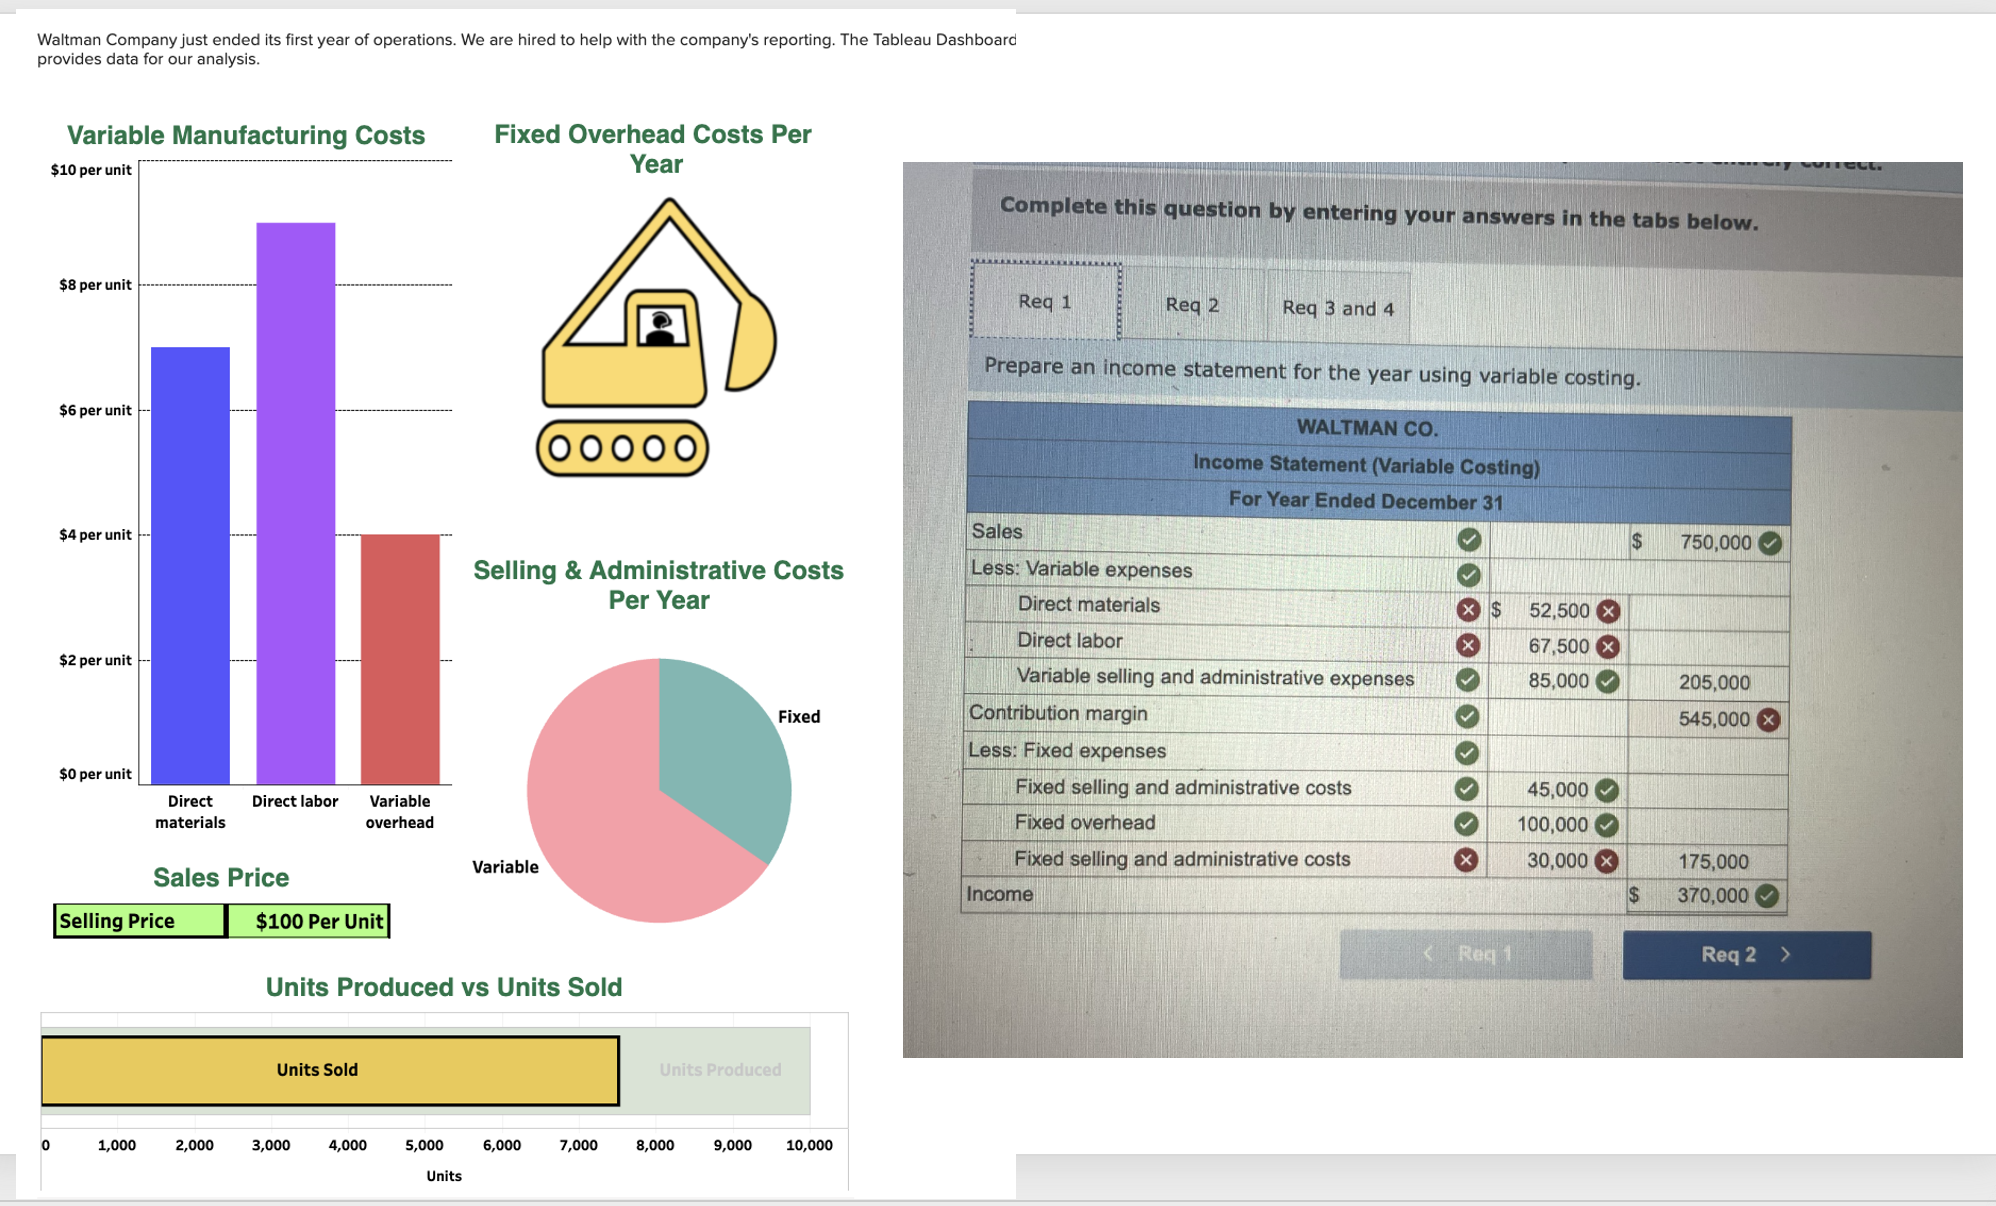
Task: Click red X next to 545,000 value
Action: click(x=1768, y=719)
